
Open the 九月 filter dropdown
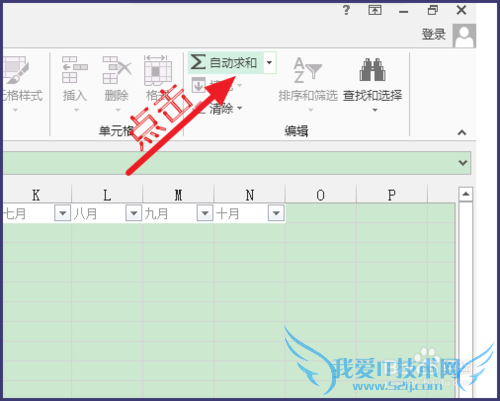point(205,213)
